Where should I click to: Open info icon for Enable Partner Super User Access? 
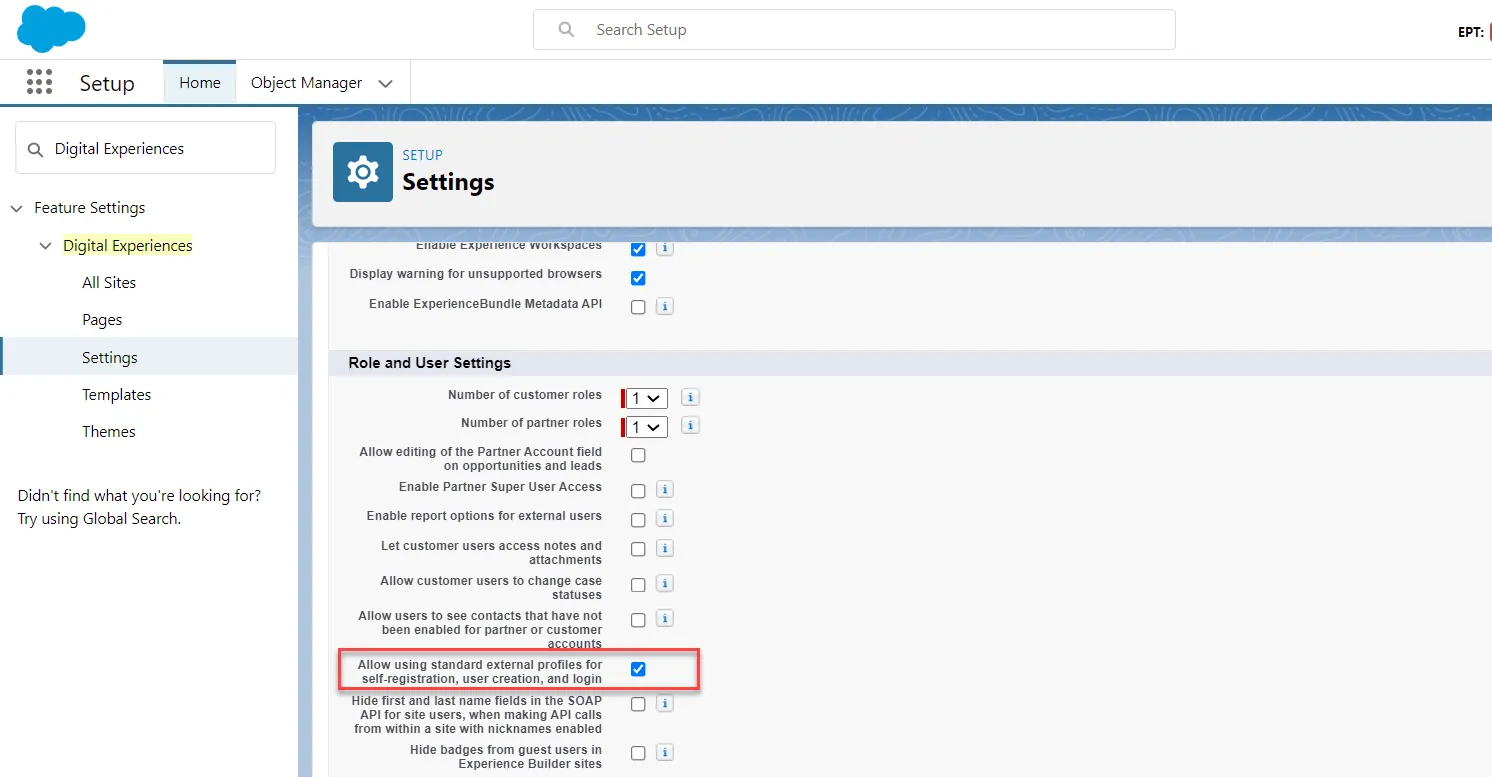(665, 490)
